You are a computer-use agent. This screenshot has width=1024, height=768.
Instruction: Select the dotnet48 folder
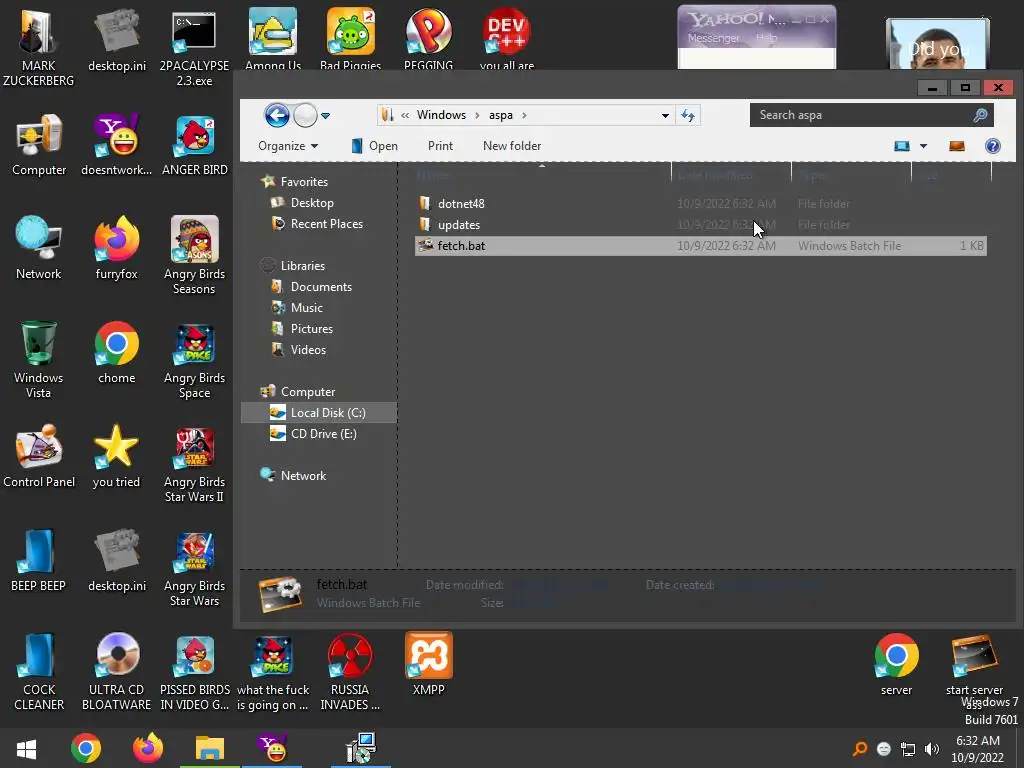point(461,204)
